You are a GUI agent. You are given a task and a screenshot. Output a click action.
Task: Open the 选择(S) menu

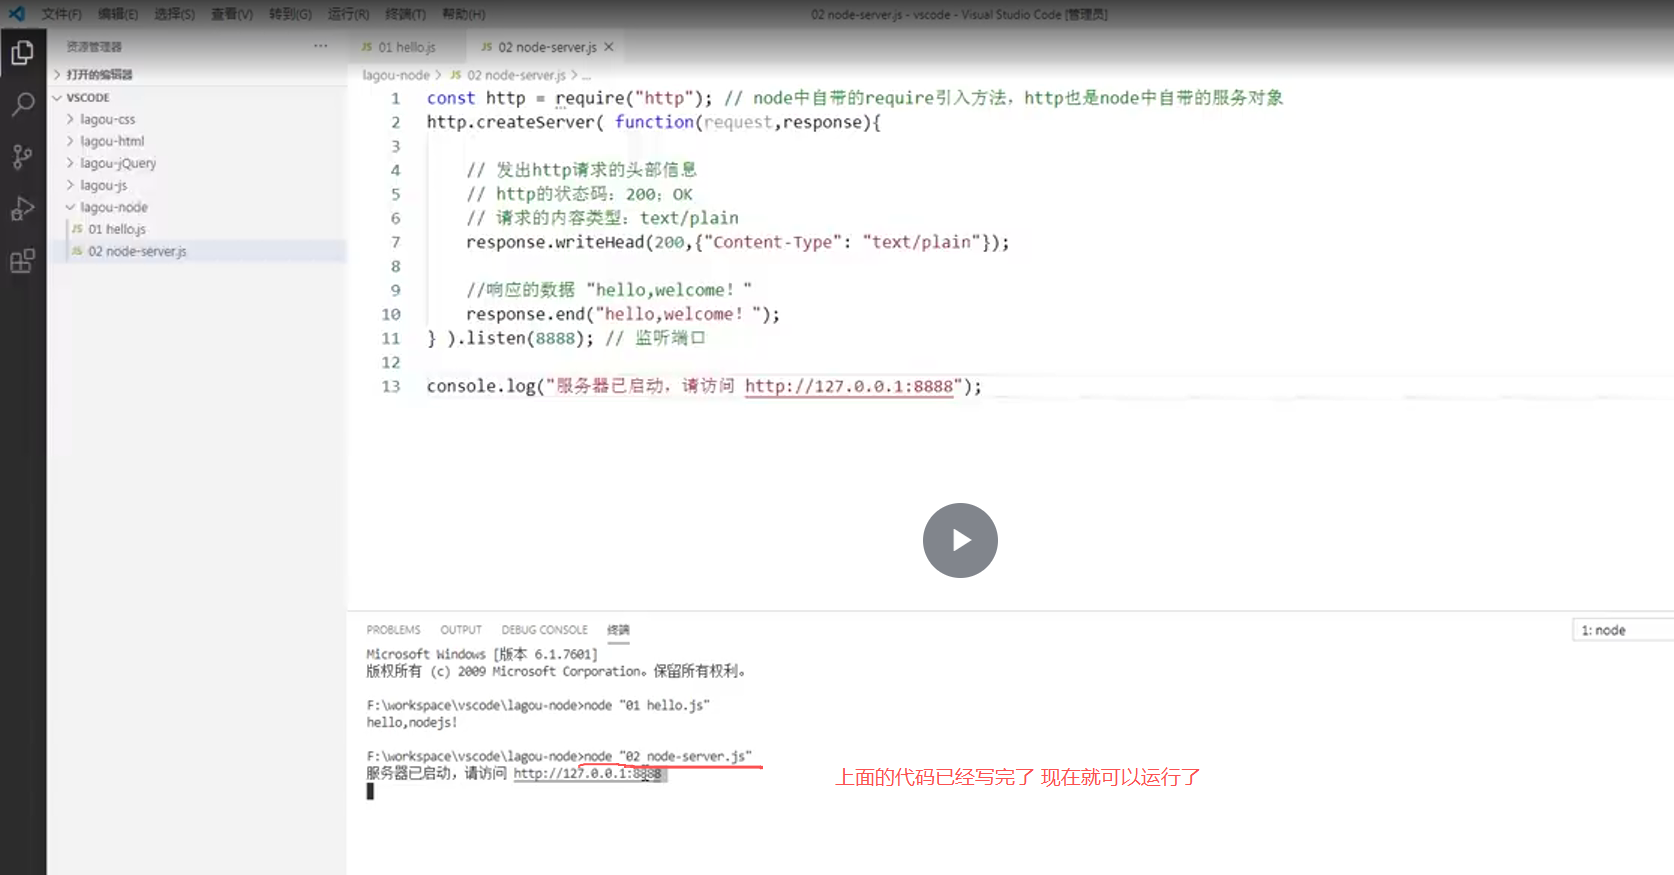(x=175, y=14)
